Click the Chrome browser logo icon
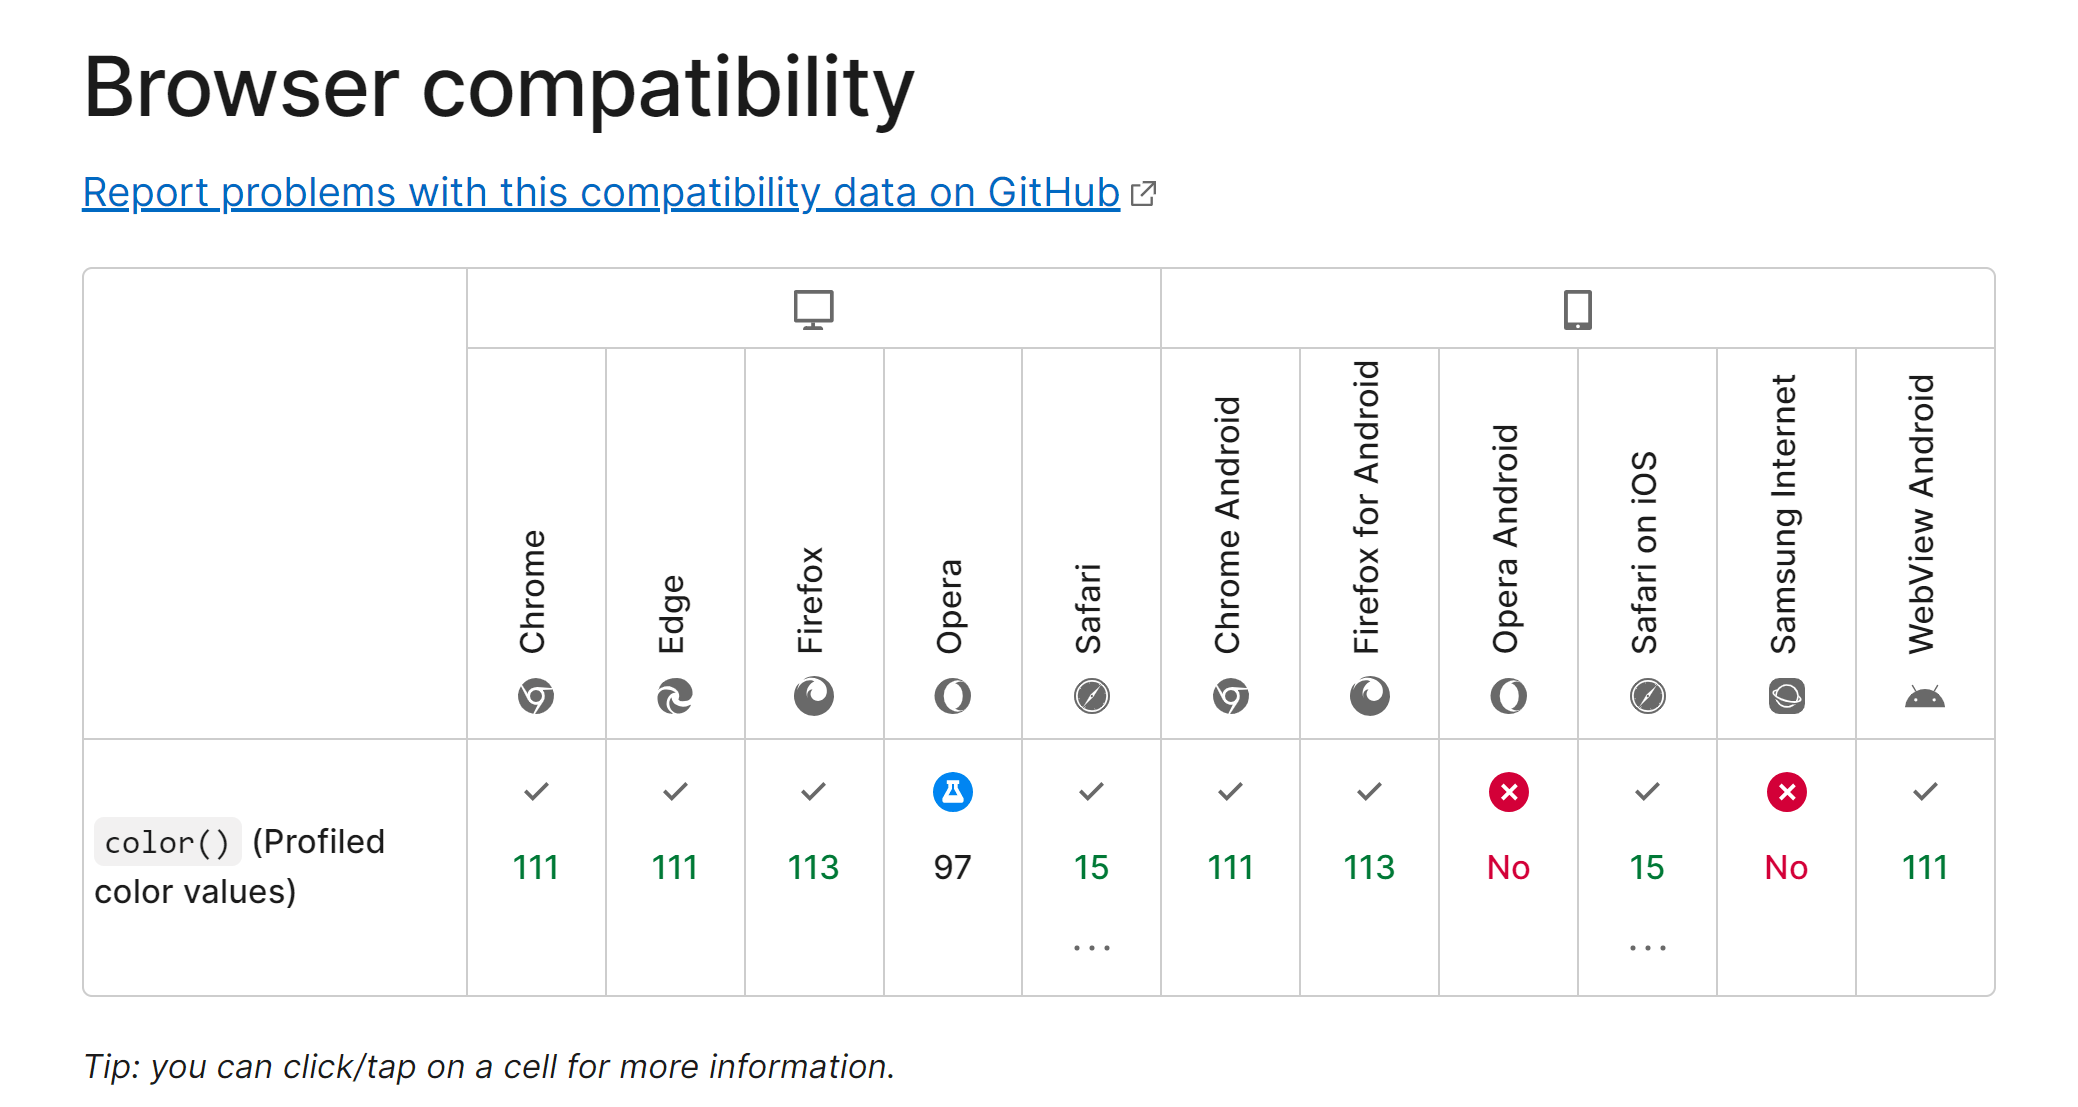The height and width of the screenshot is (1107, 2078). click(x=536, y=696)
